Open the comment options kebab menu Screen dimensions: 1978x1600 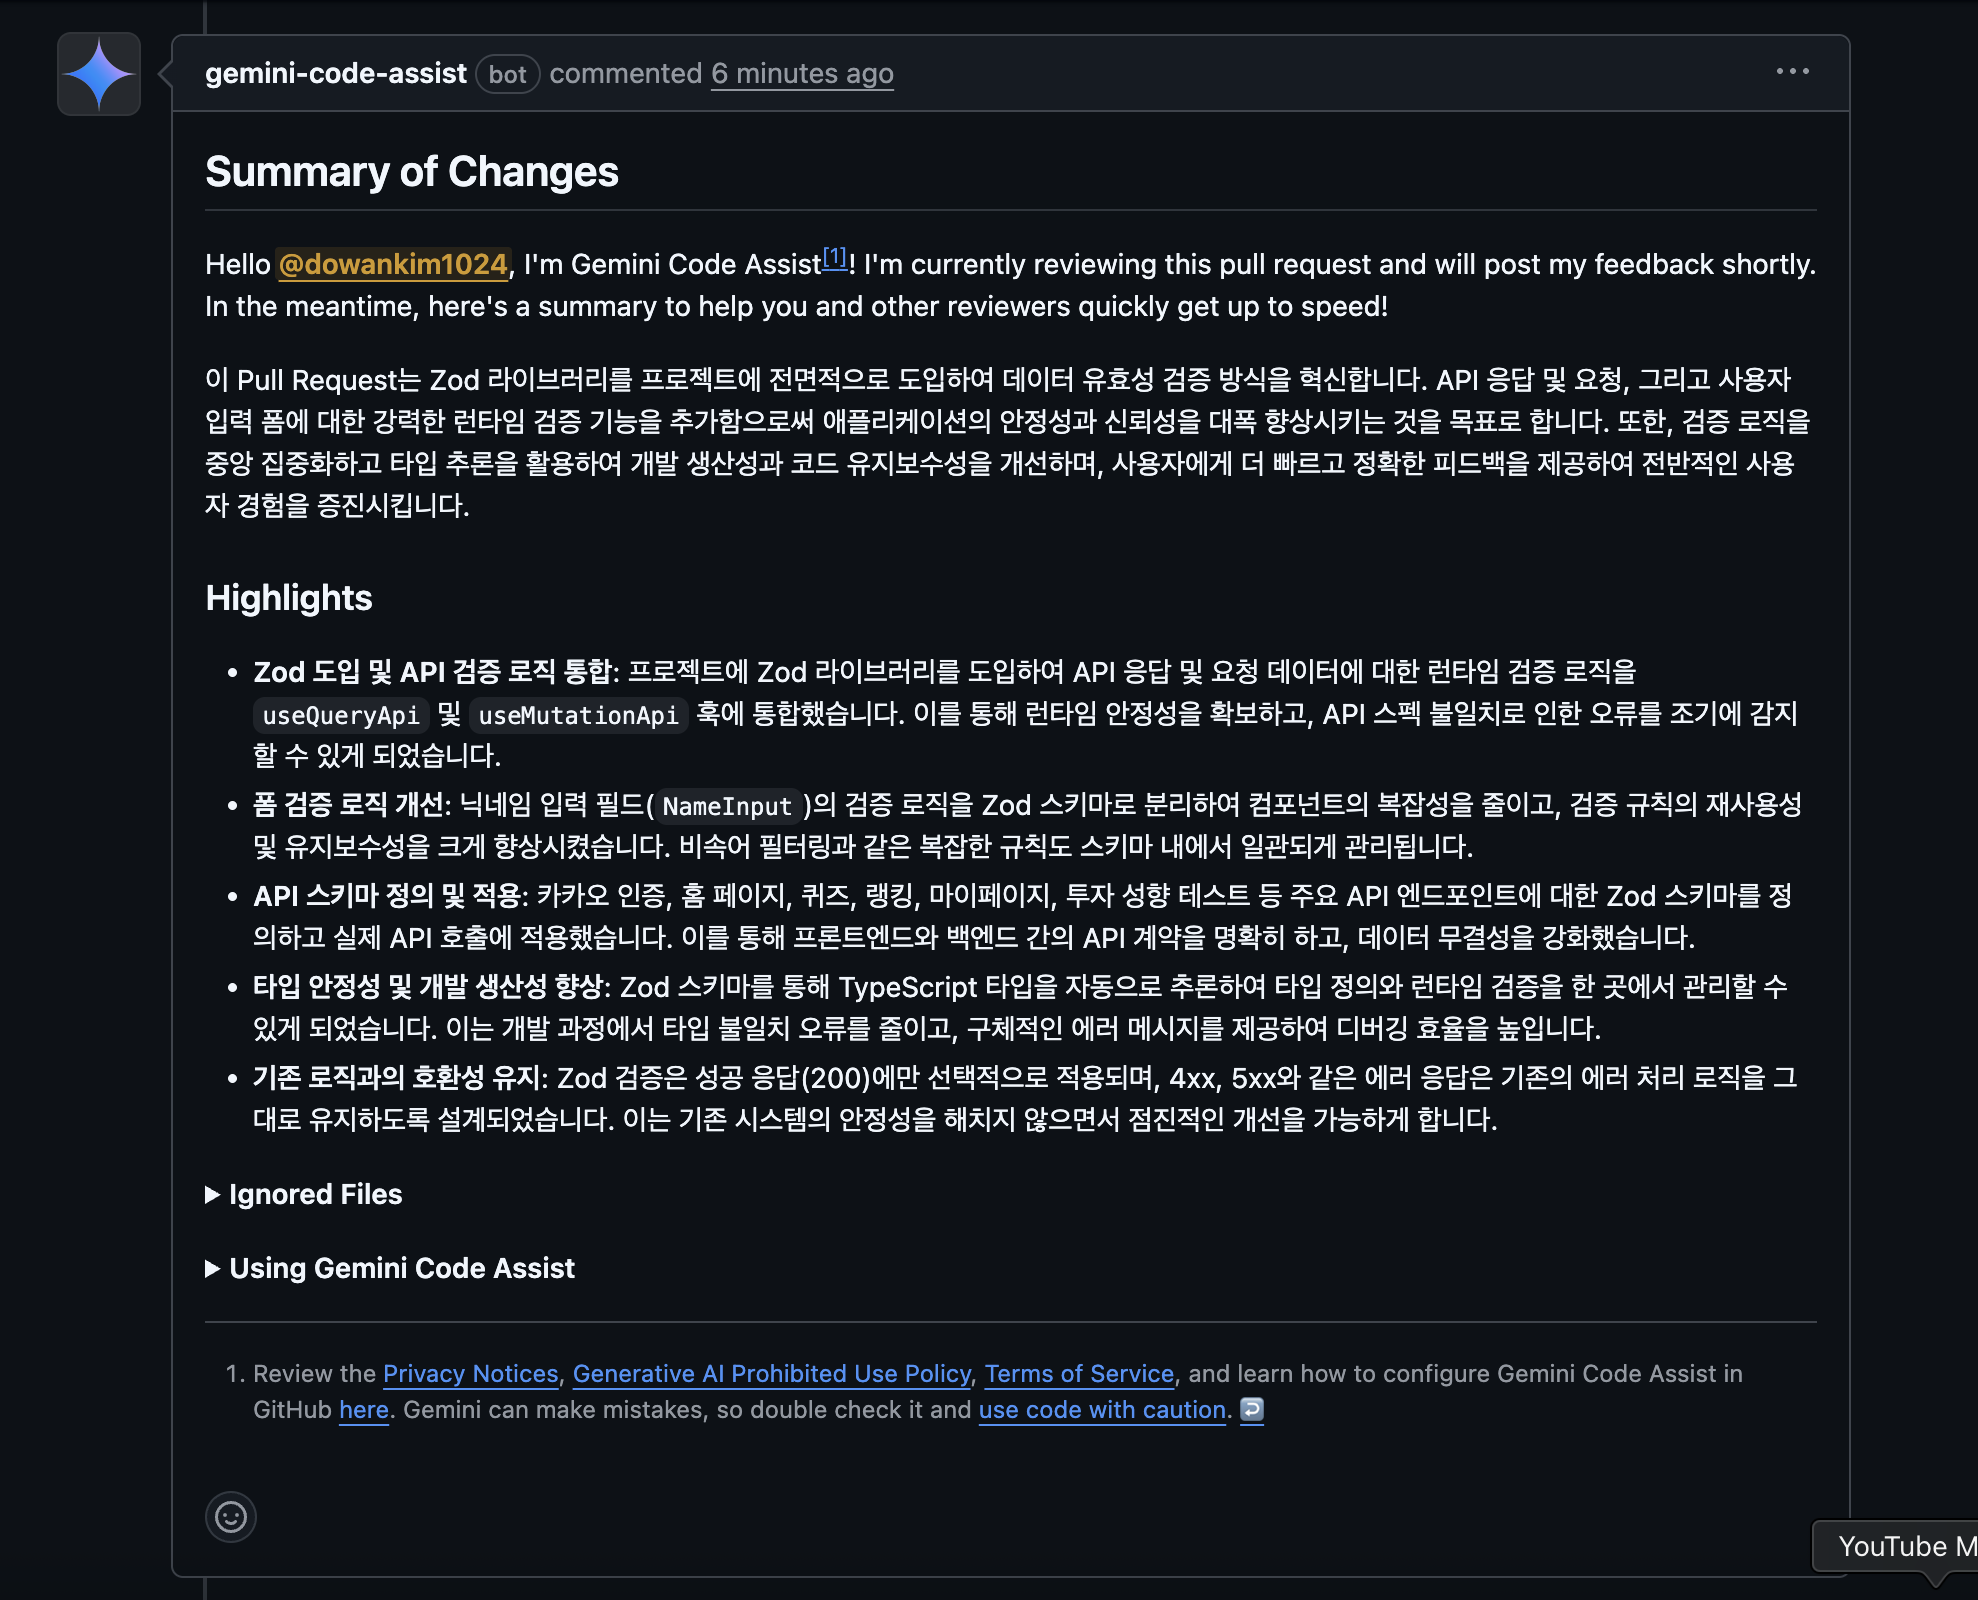click(1791, 71)
